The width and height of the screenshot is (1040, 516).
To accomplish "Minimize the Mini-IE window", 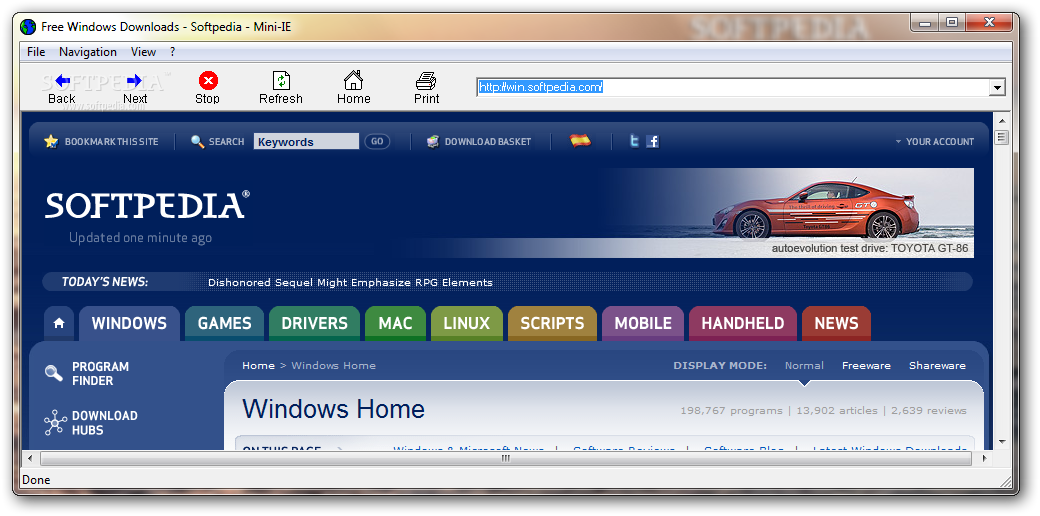I will tap(925, 23).
